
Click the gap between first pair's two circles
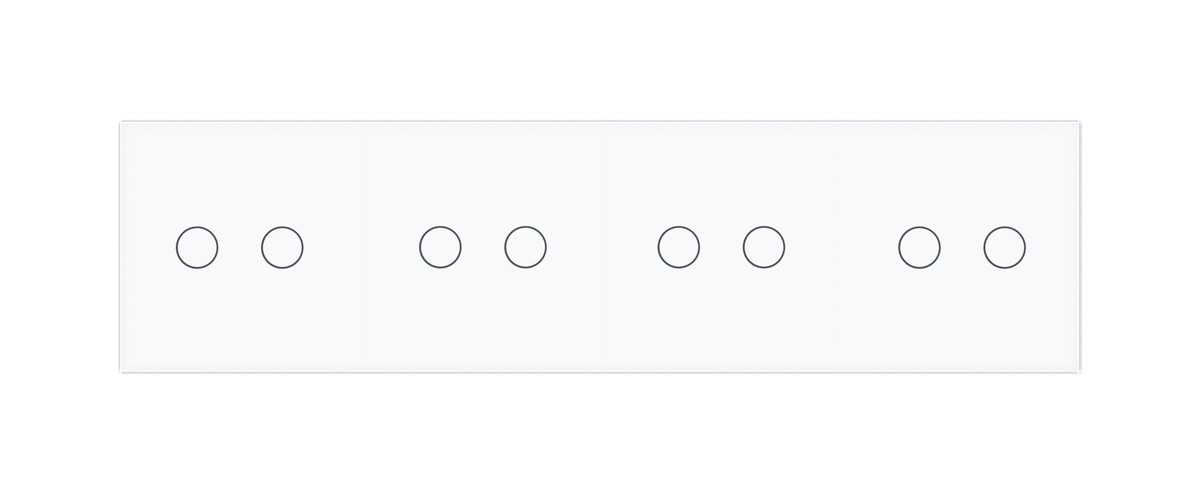click(240, 248)
